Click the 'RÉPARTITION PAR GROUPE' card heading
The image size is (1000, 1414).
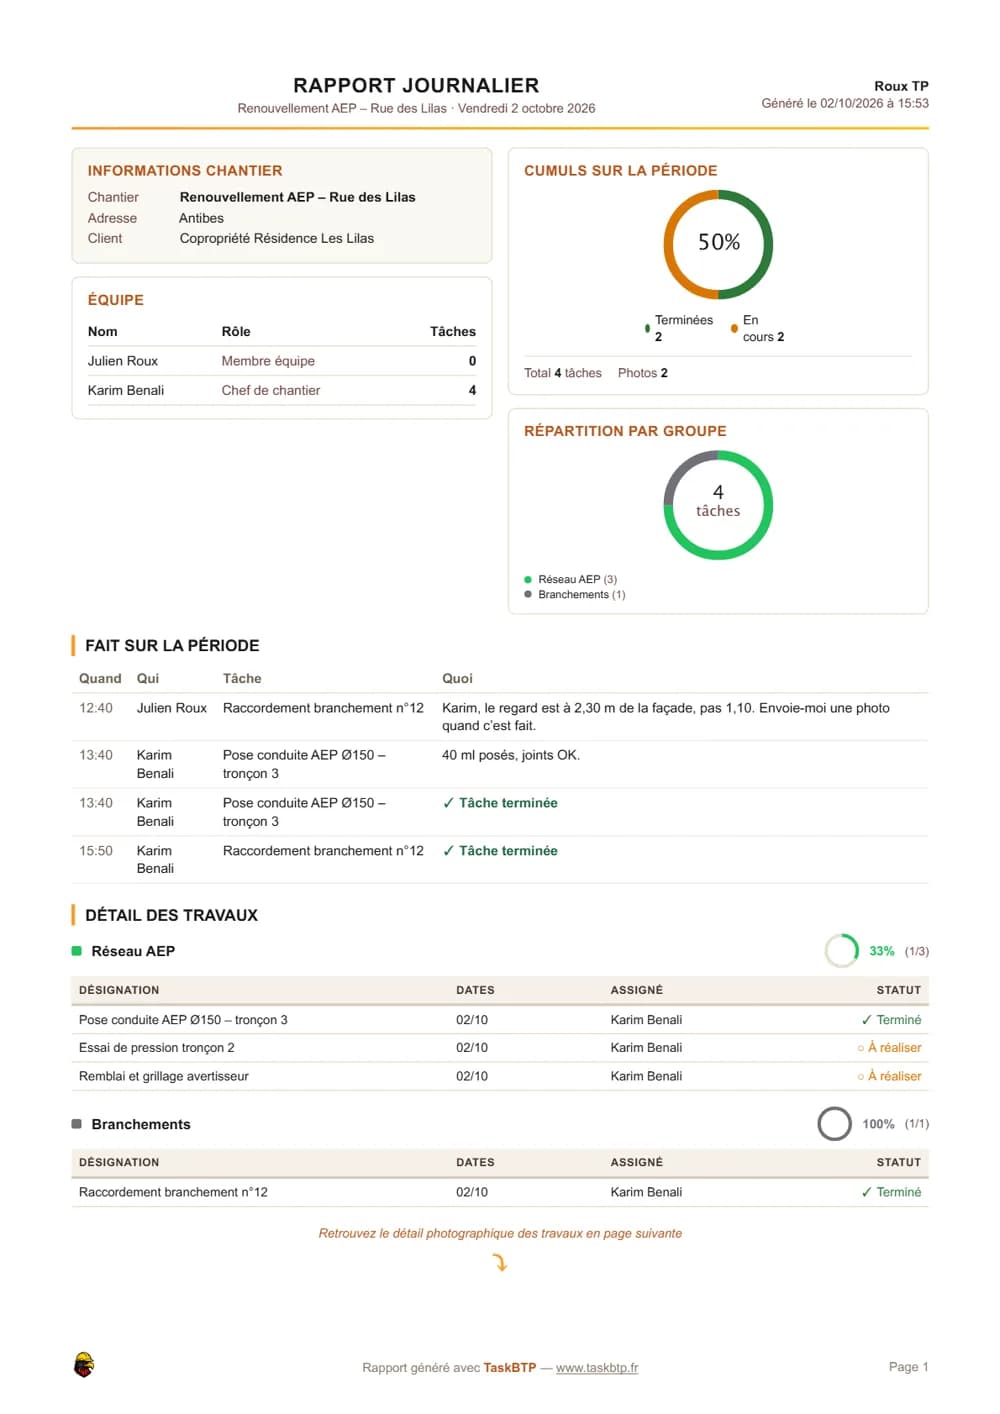coord(625,431)
